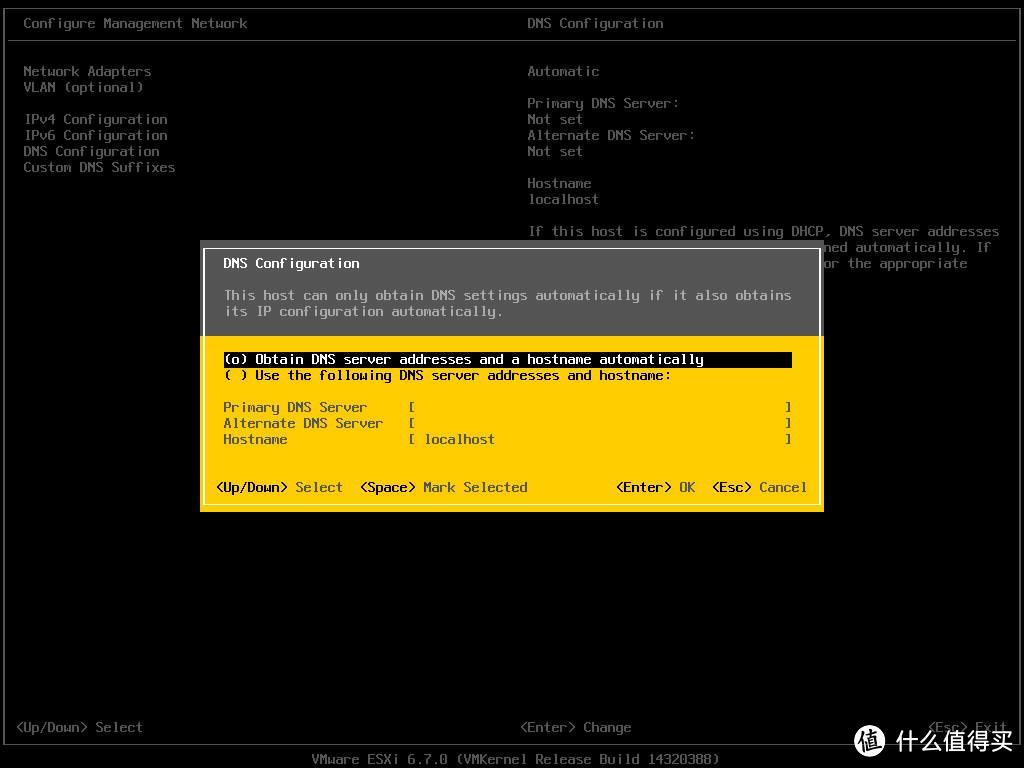Image resolution: width=1024 pixels, height=768 pixels.
Task: Open the VLAN (optional) menu entry
Action: pos(83,87)
